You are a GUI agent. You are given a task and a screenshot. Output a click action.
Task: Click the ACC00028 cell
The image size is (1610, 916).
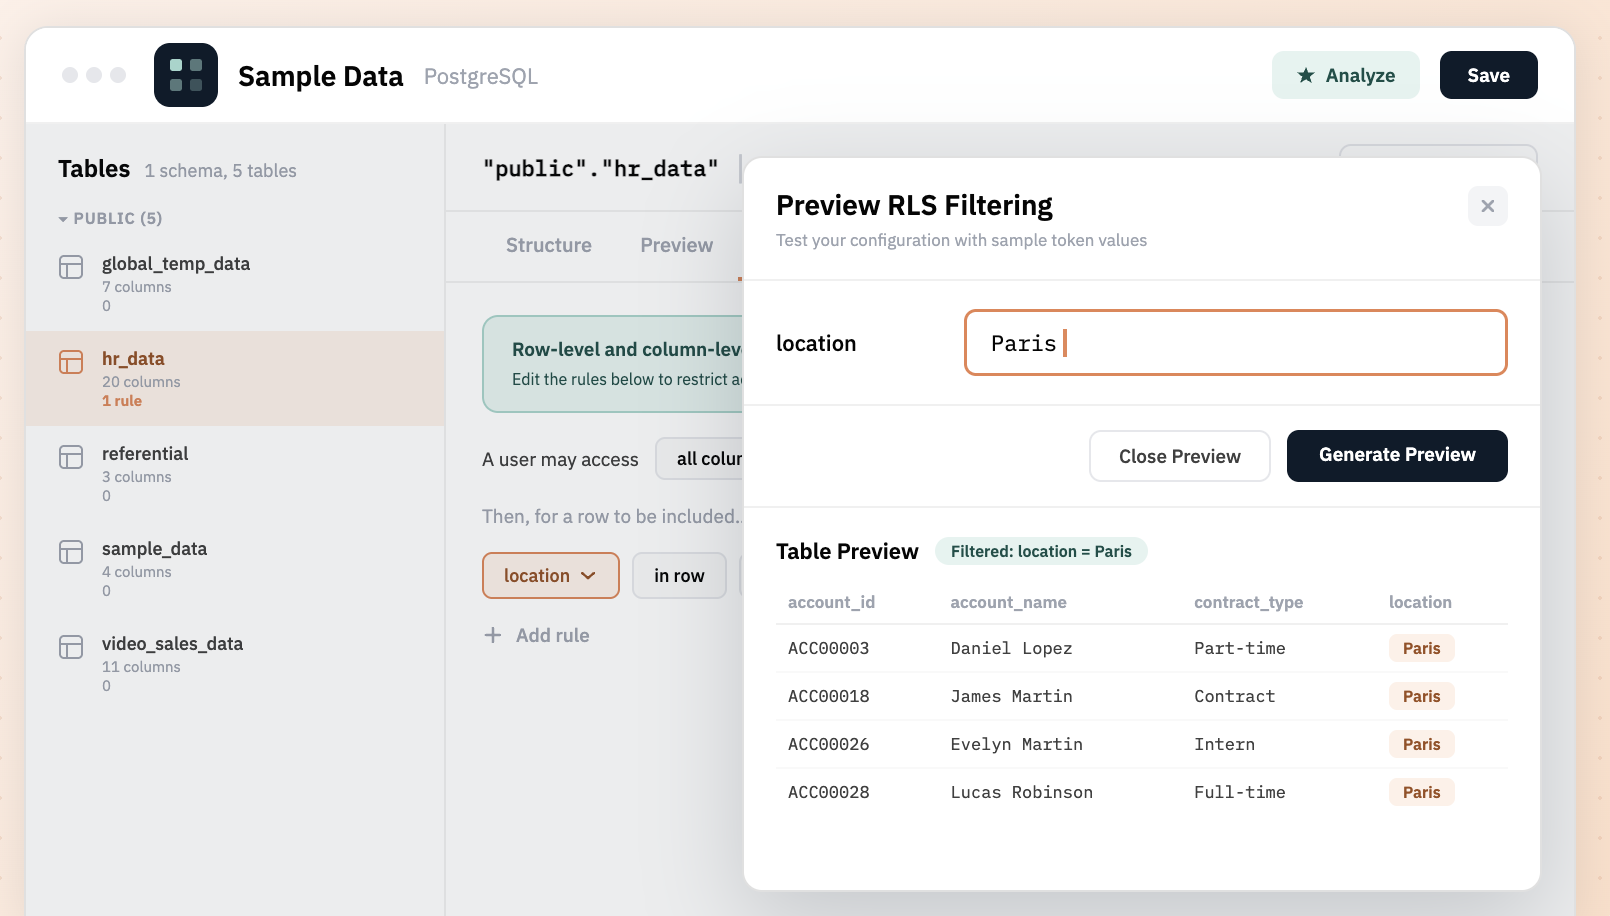point(829,792)
